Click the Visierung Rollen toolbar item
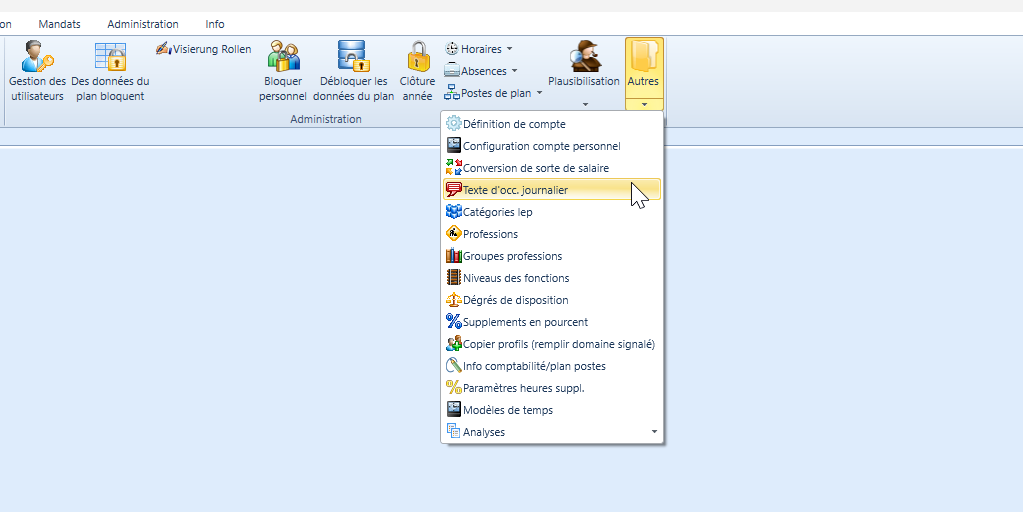 [204, 49]
